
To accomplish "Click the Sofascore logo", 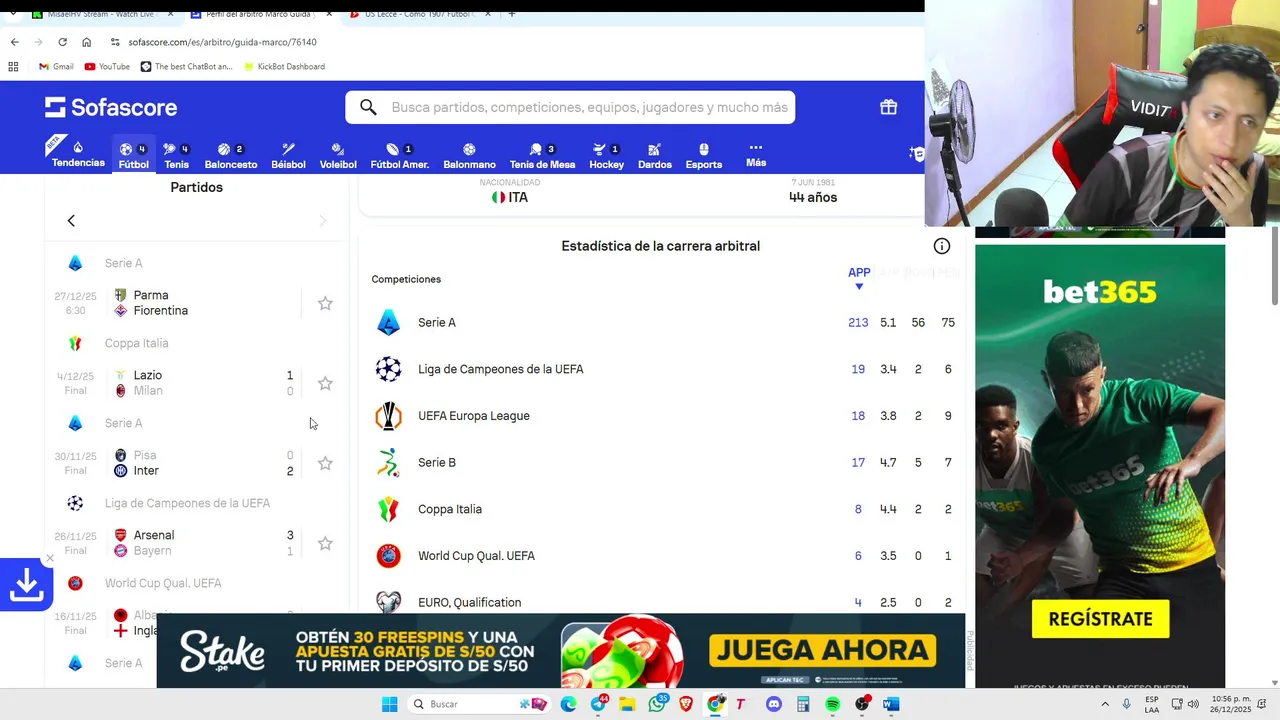I will [111, 107].
